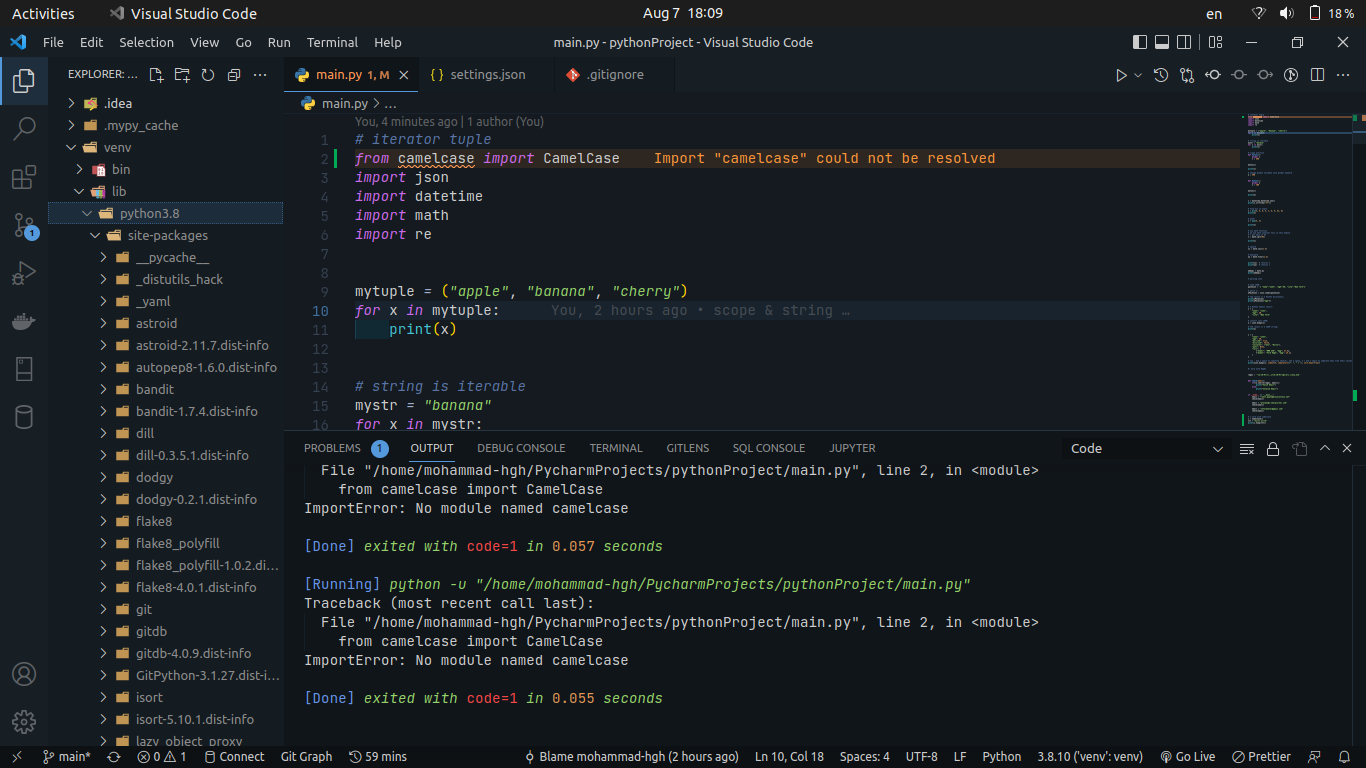This screenshot has width=1366, height=768.
Task: Refresh the Explorer file tree
Action: pyautogui.click(x=208, y=75)
